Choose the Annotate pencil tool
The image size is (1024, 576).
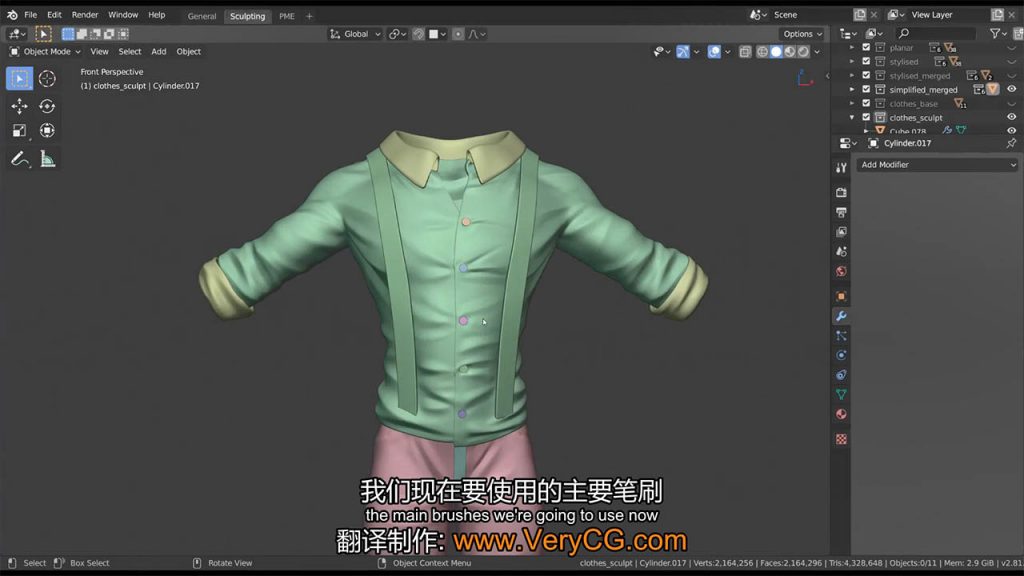20,159
